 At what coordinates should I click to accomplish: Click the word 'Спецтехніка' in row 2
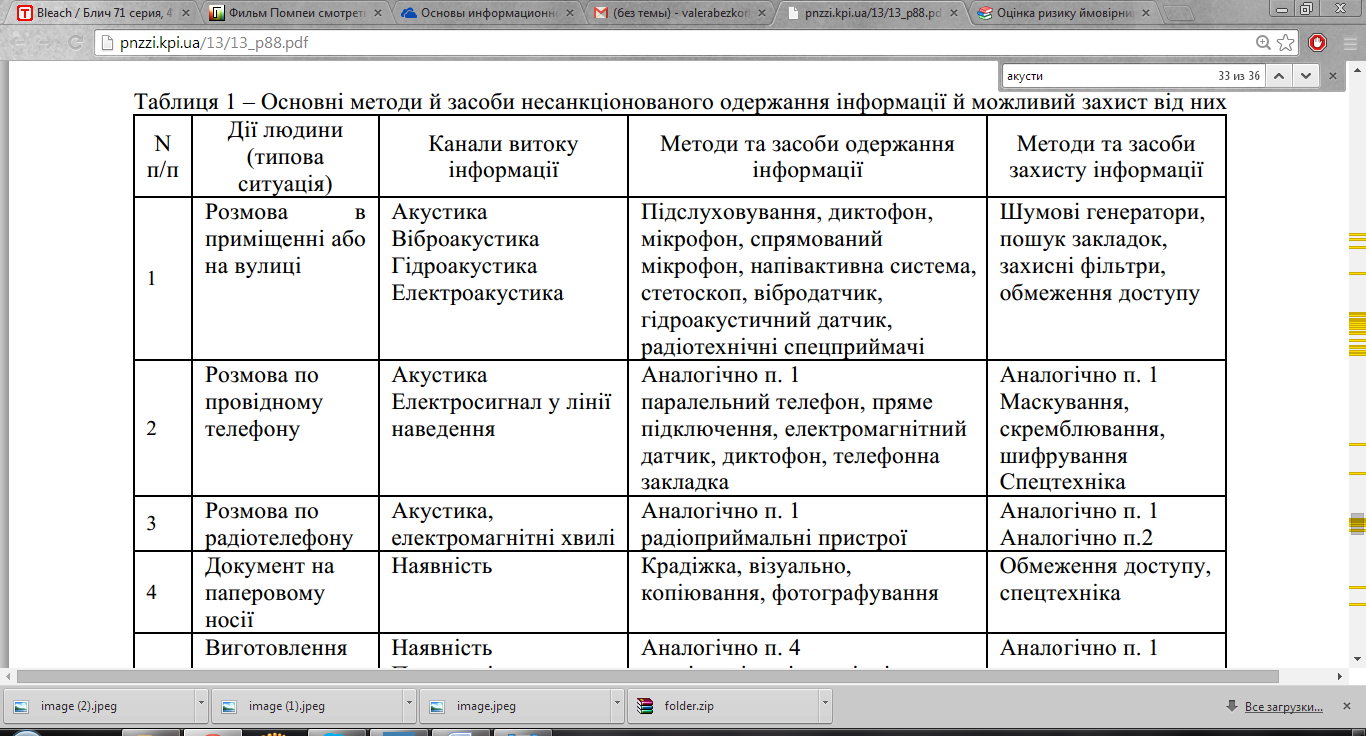point(1062,482)
